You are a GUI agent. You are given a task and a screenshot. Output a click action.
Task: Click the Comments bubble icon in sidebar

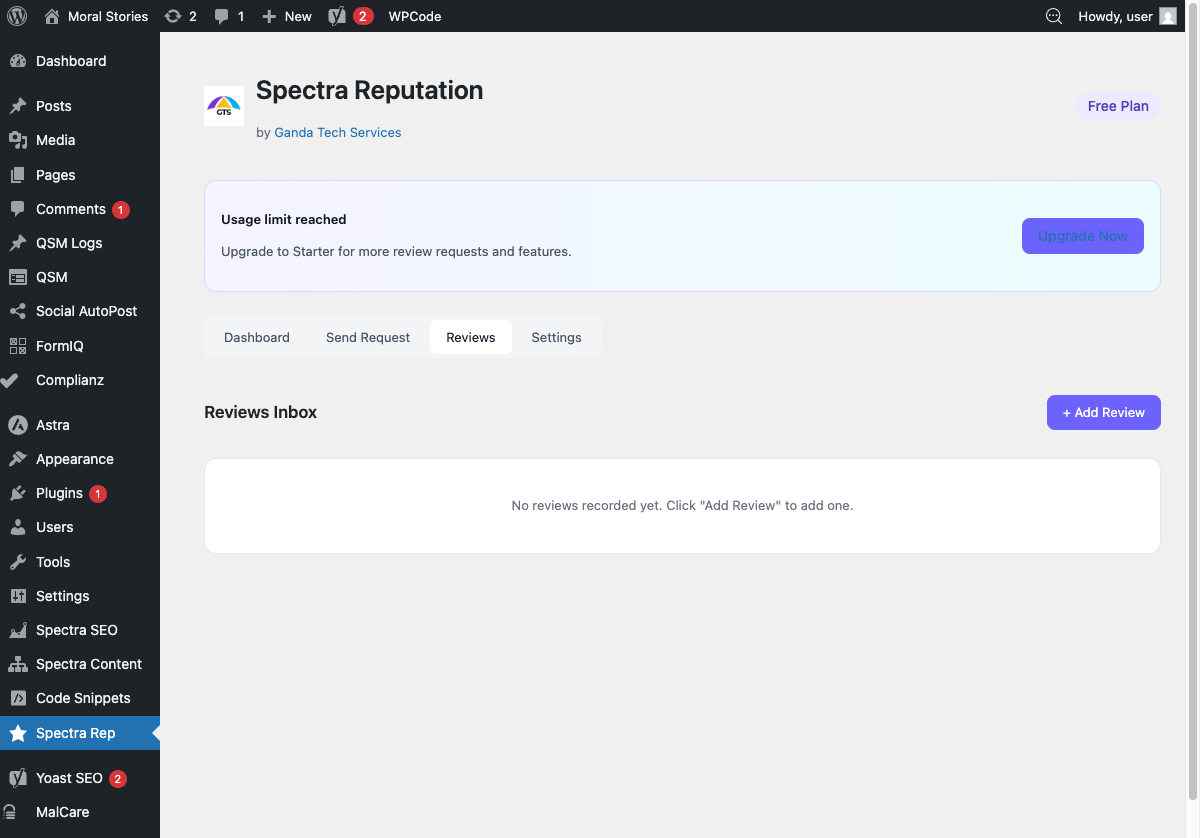(x=18, y=209)
